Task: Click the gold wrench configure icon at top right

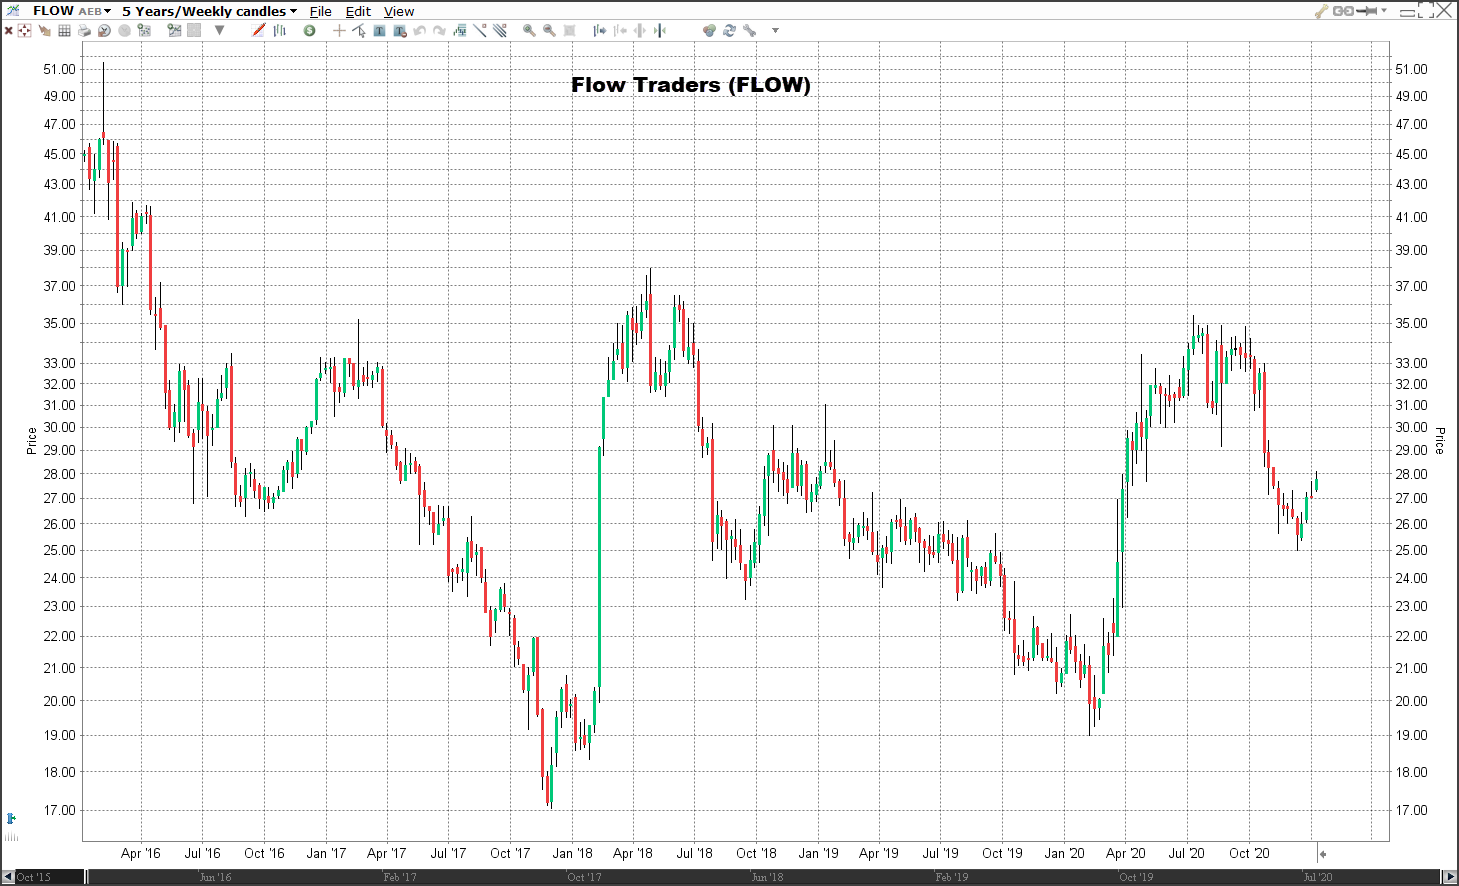Action: click(1321, 11)
